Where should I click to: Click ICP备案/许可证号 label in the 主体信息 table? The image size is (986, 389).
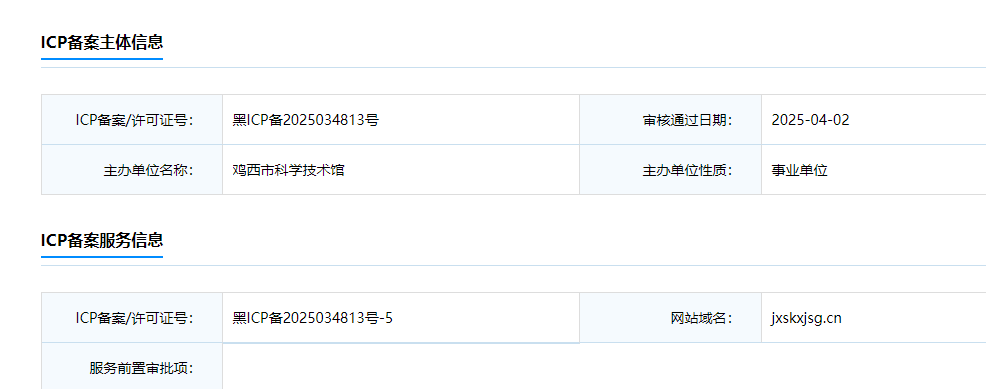(134, 120)
